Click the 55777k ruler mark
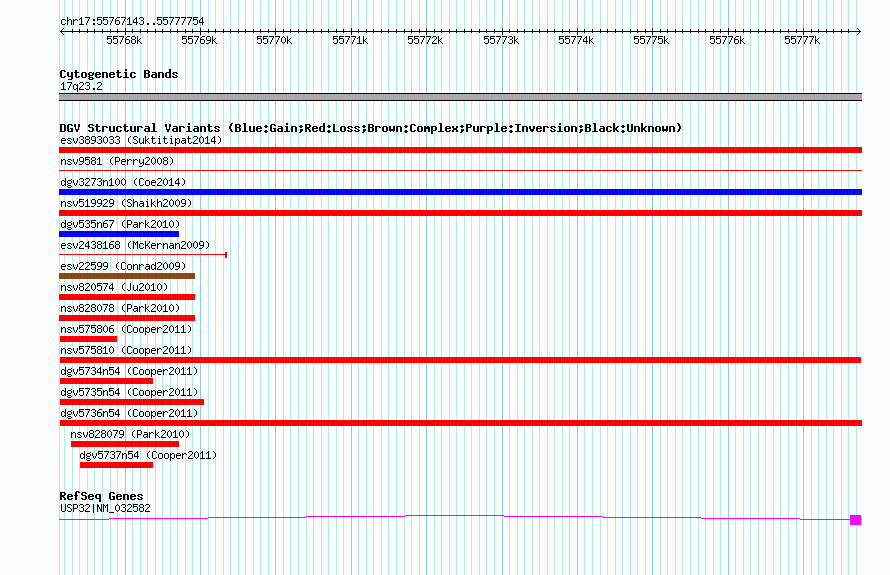 [x=802, y=40]
